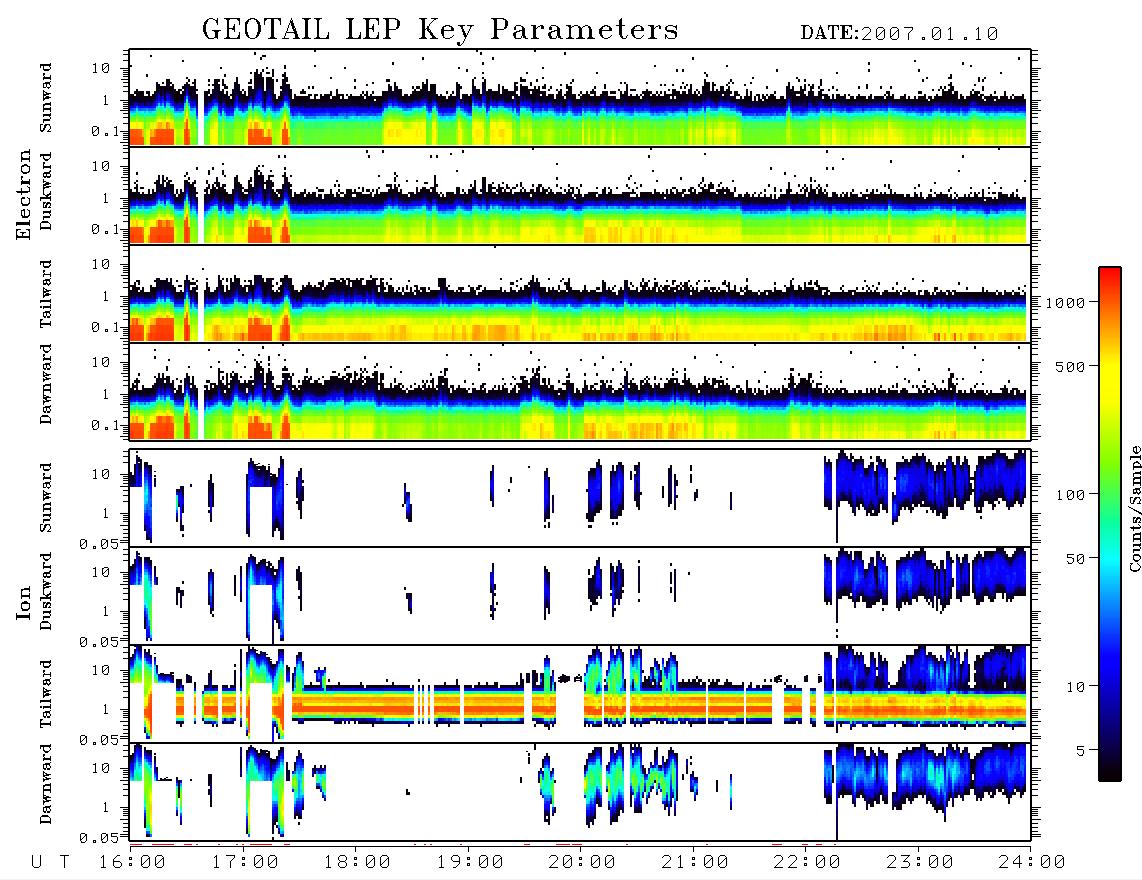This screenshot has height=880, width=1142.
Task: Click the Ion Duskward panel label
Action: point(46,591)
